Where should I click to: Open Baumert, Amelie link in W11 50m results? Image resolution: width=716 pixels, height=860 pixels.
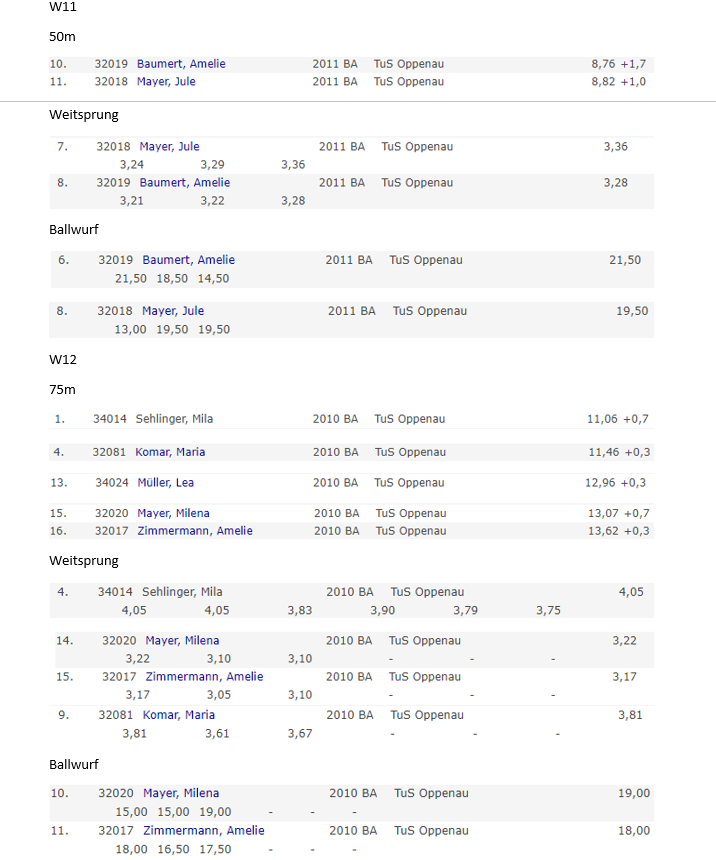[181, 64]
